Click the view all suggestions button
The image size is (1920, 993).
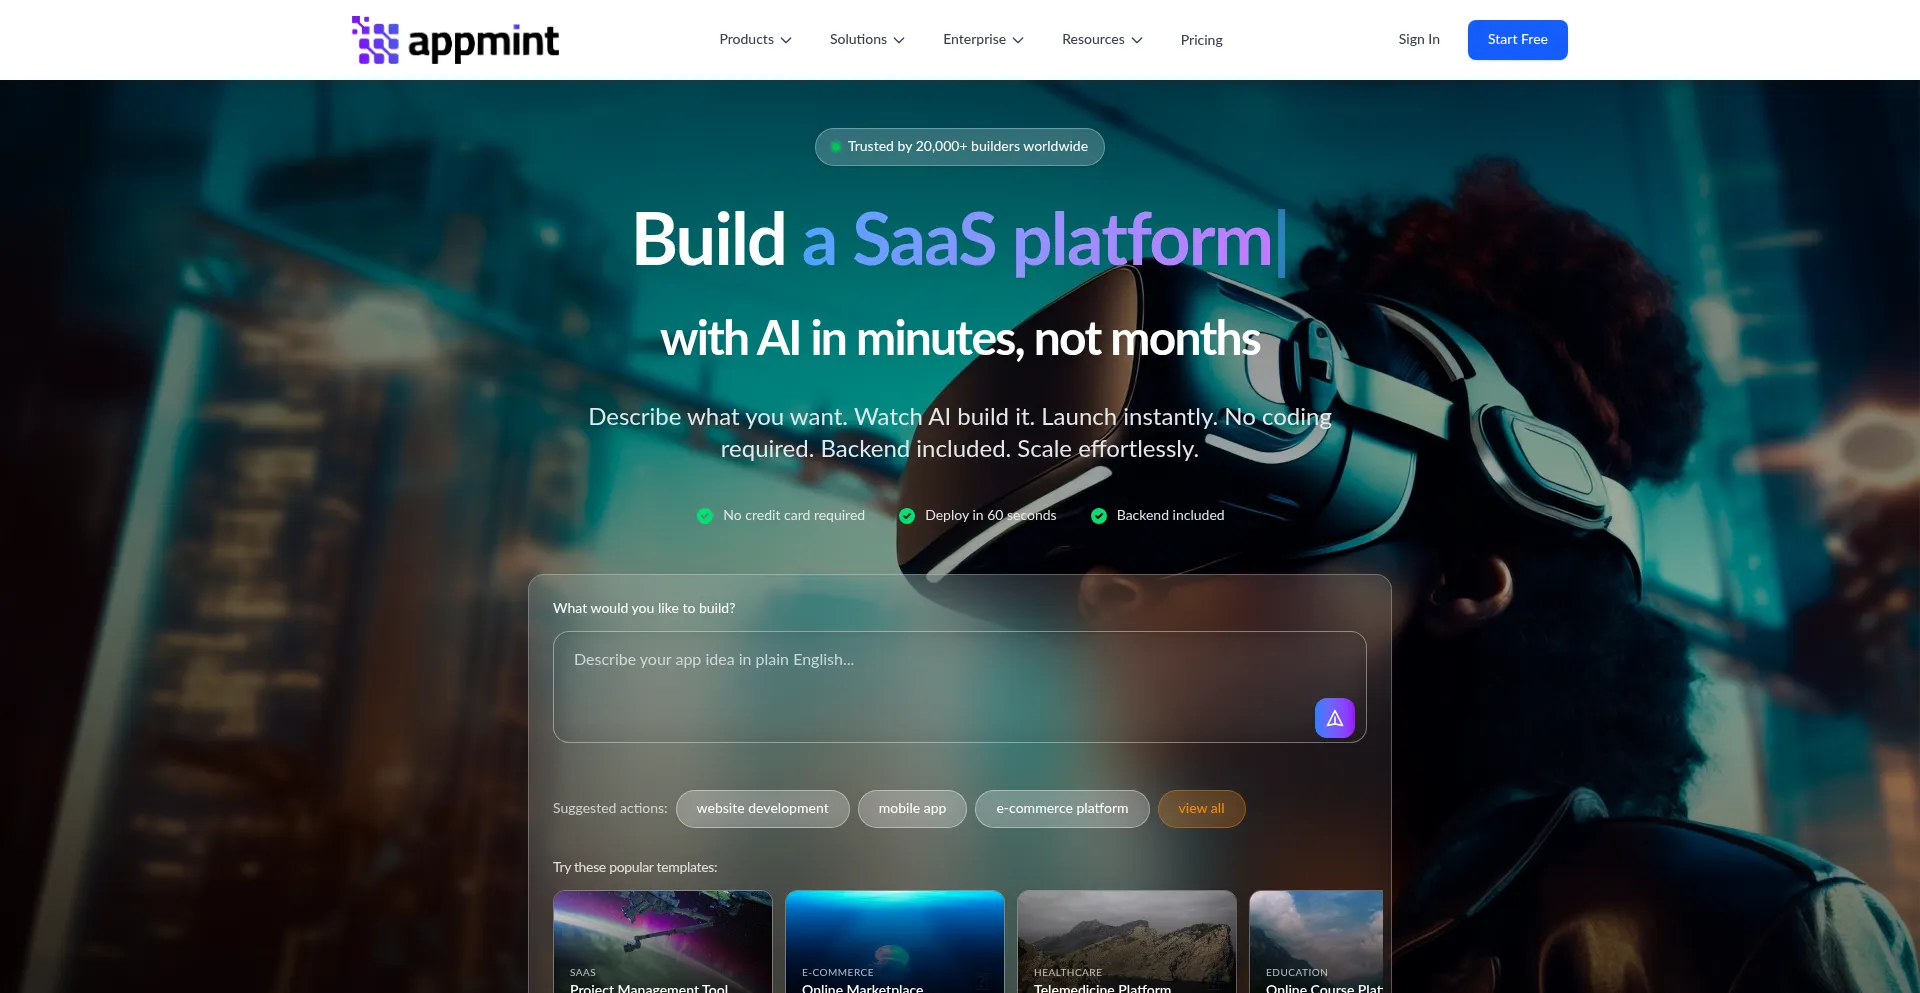tap(1201, 809)
